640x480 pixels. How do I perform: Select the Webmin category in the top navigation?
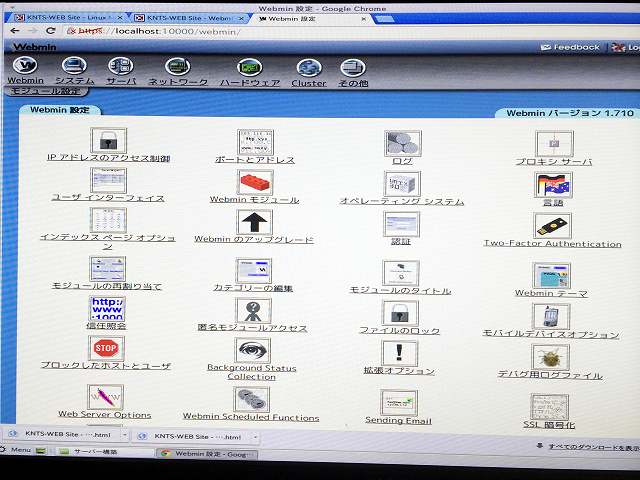pos(25,70)
